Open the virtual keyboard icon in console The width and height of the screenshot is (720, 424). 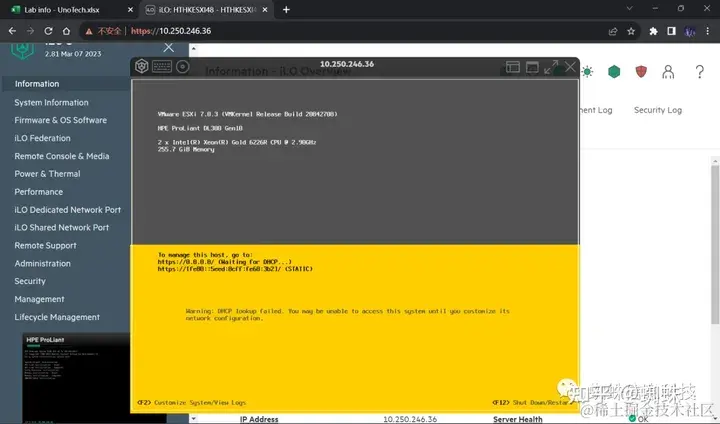162,67
